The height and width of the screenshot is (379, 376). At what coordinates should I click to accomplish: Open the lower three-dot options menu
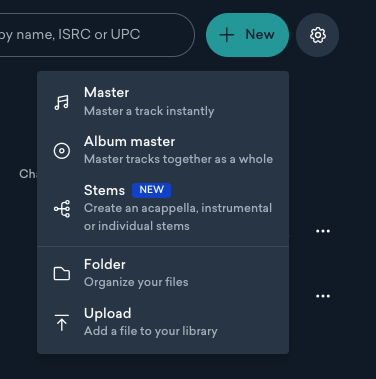click(x=323, y=296)
